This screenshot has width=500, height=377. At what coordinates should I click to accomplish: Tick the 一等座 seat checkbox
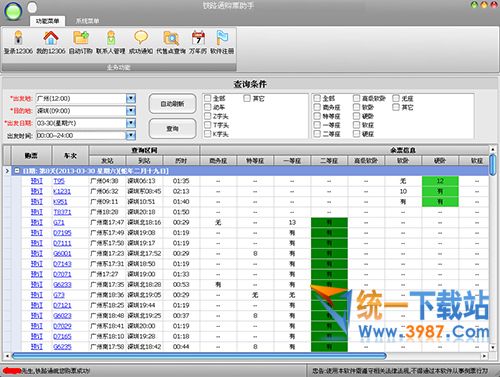(317, 125)
